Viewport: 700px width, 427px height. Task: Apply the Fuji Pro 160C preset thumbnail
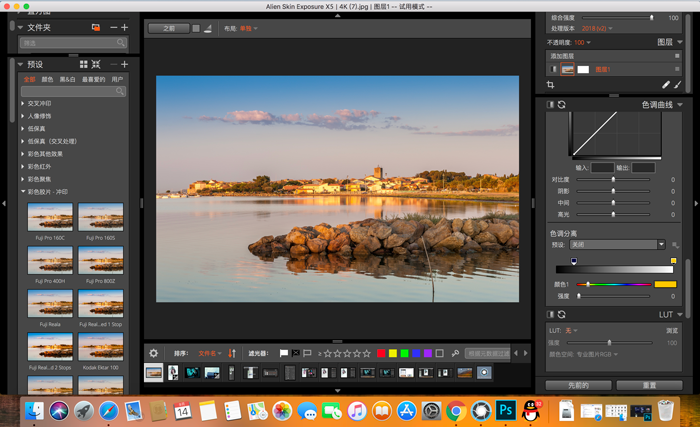click(x=50, y=217)
